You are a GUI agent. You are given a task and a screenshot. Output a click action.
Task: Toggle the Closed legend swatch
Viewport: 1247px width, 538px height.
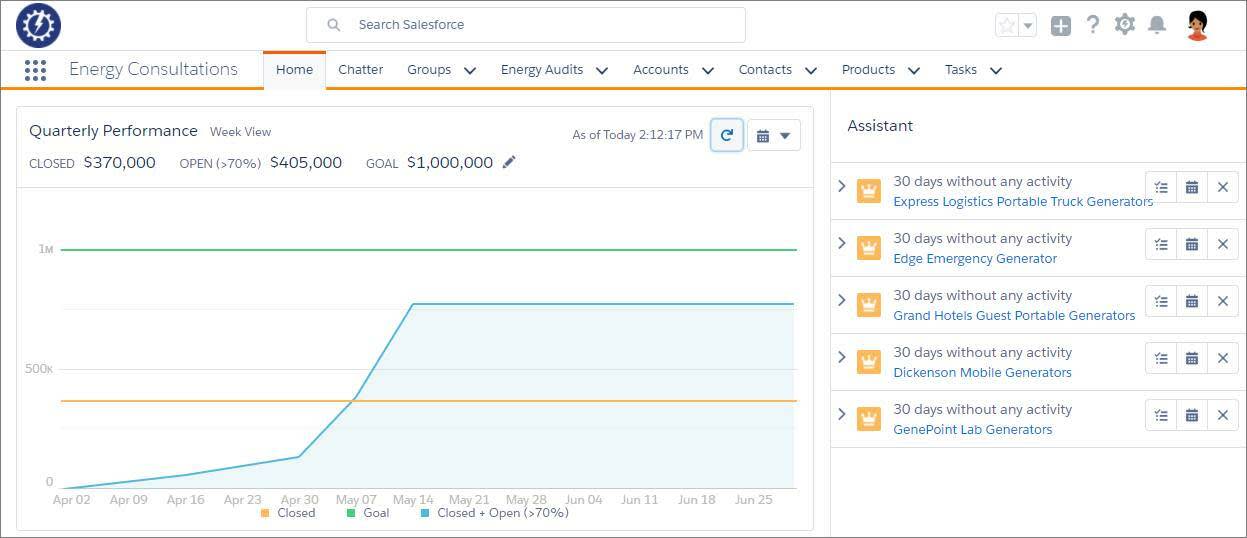[x=265, y=513]
